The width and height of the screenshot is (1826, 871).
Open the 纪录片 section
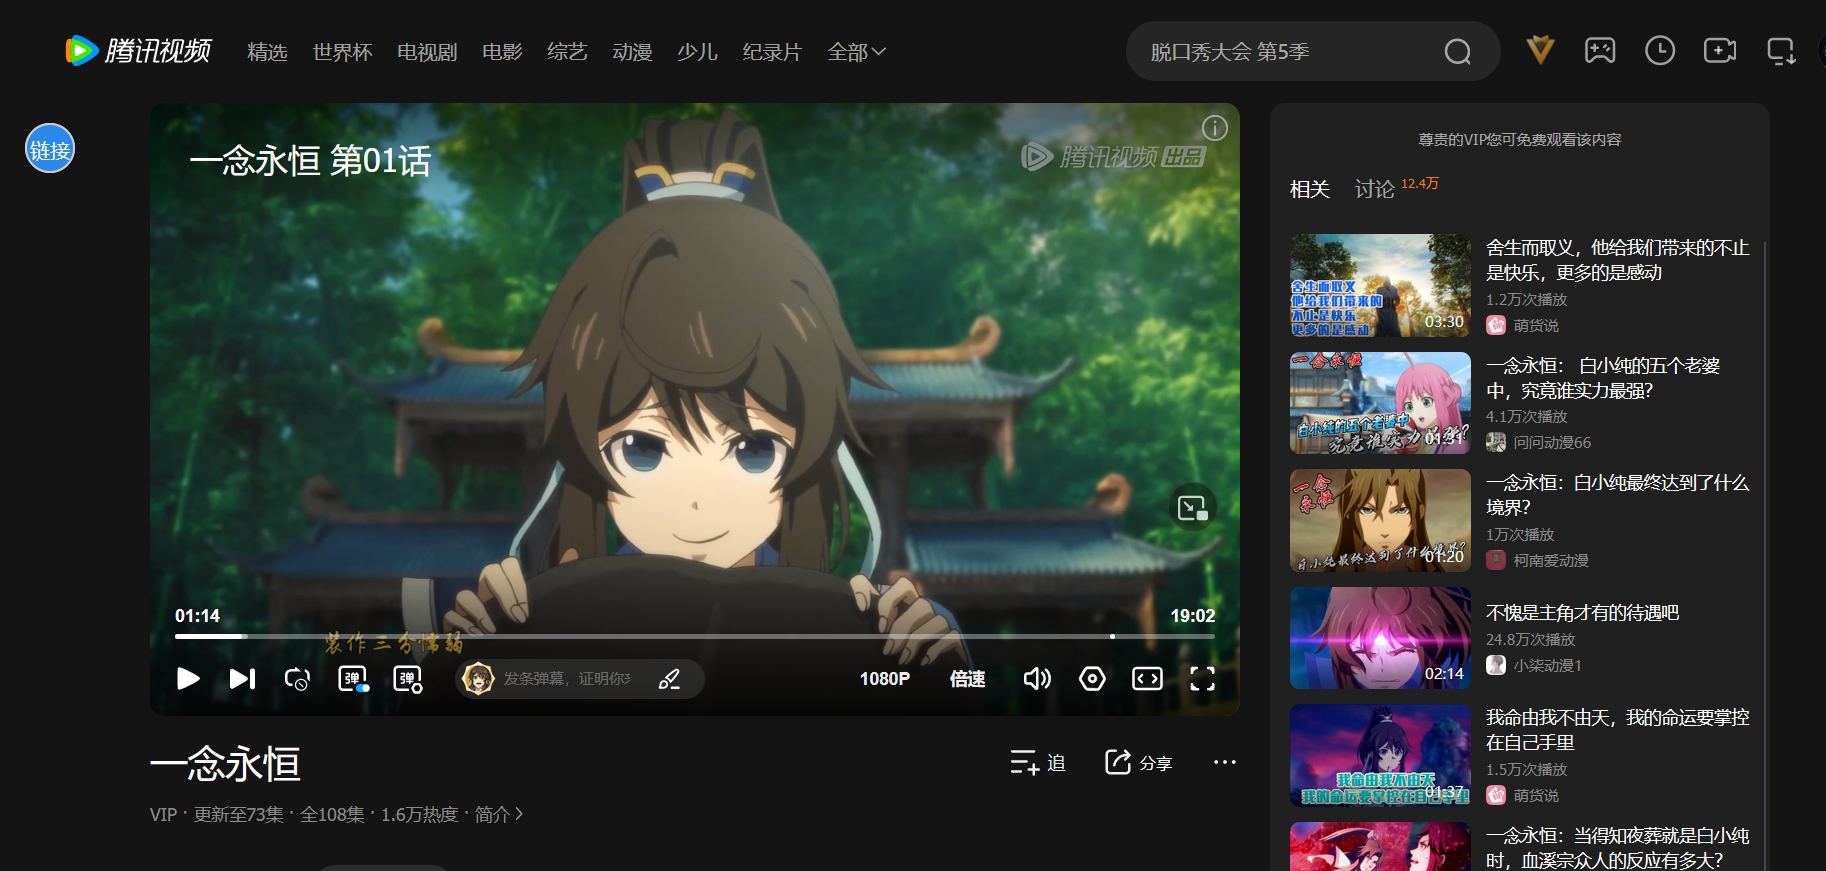pyautogui.click(x=772, y=52)
